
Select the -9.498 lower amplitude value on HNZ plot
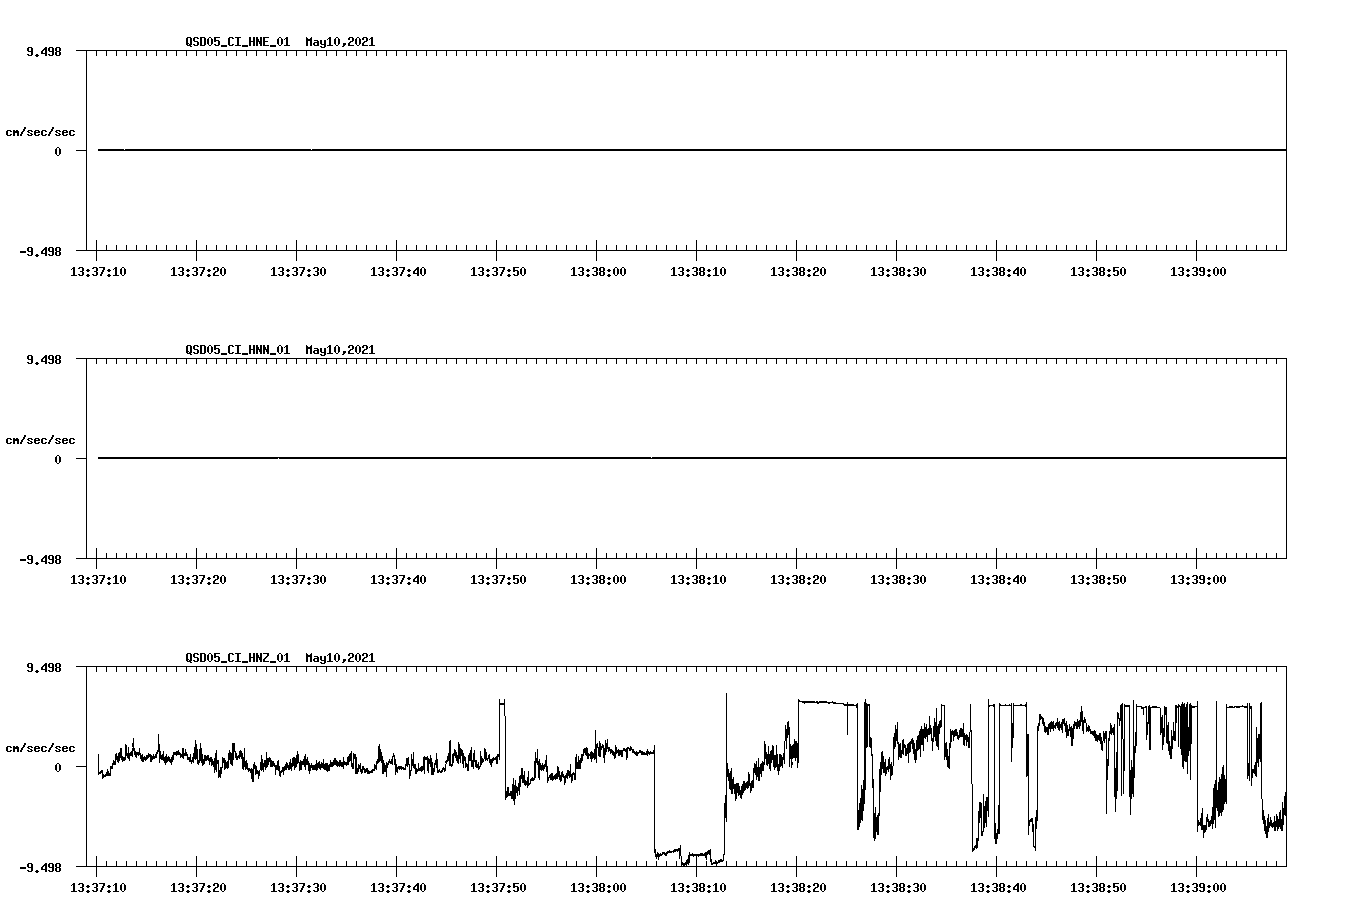click(x=38, y=866)
